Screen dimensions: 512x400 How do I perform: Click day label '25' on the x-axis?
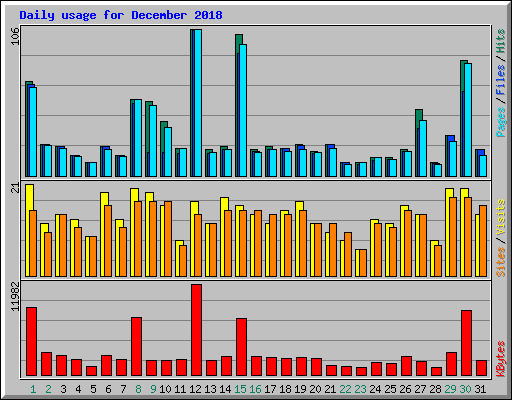point(390,389)
